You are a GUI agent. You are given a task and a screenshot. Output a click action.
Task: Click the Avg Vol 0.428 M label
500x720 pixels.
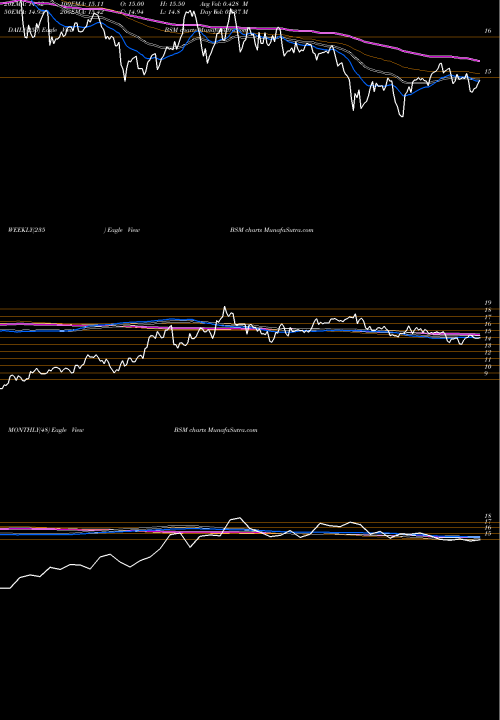coord(224,4)
